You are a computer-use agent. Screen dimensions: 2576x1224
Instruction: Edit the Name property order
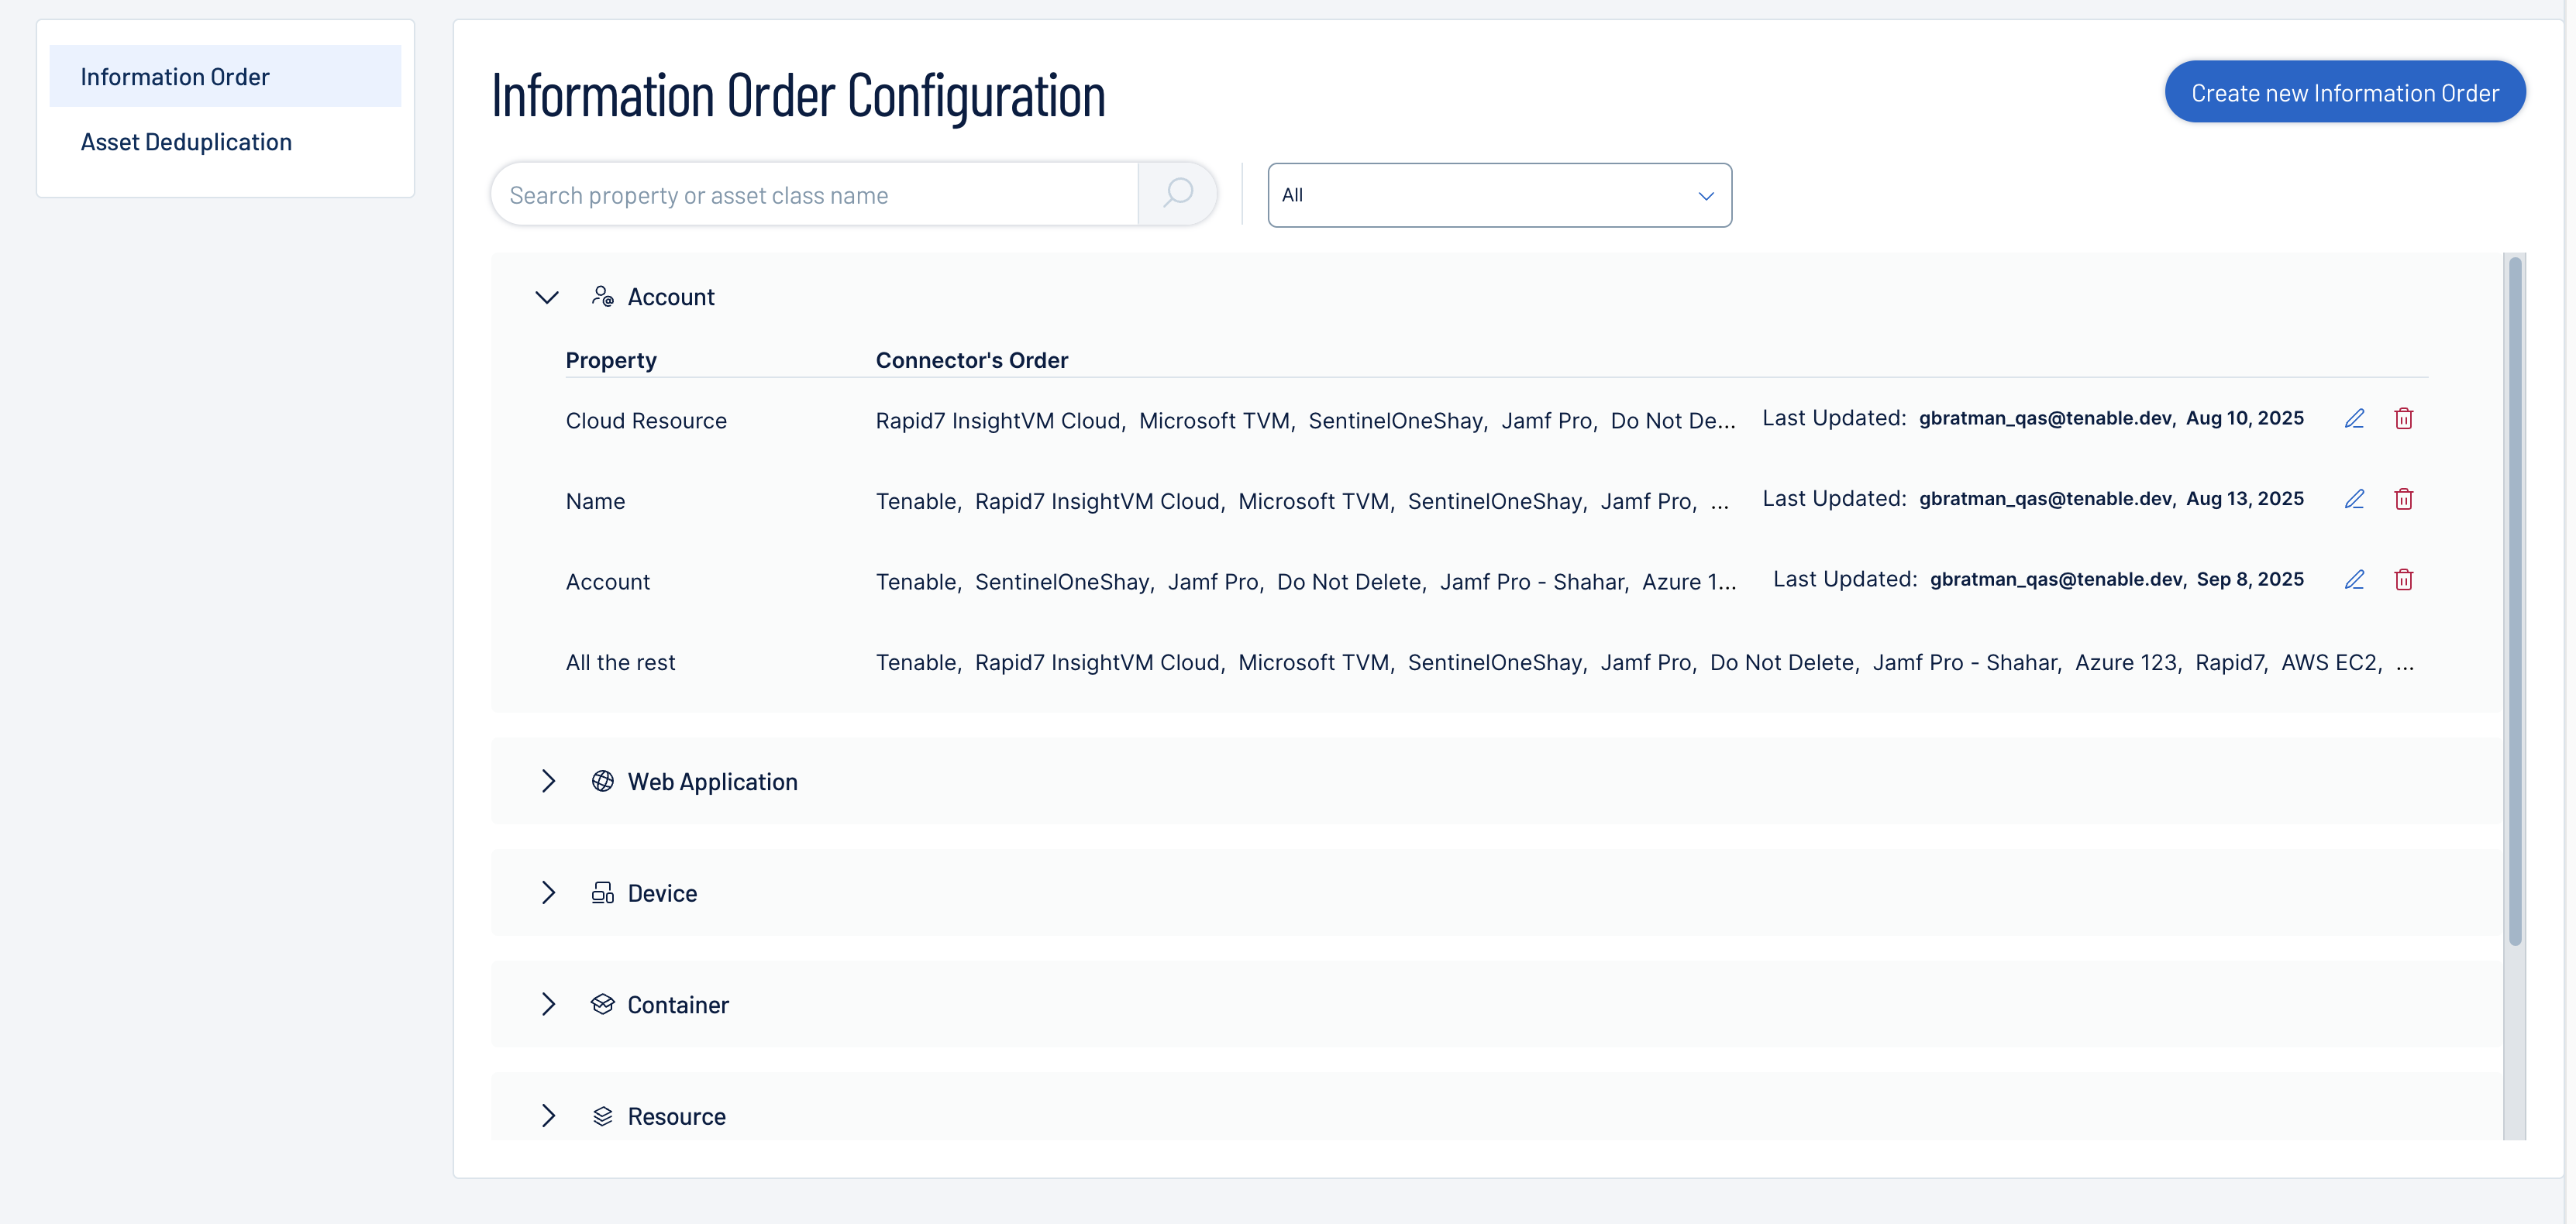point(2354,499)
